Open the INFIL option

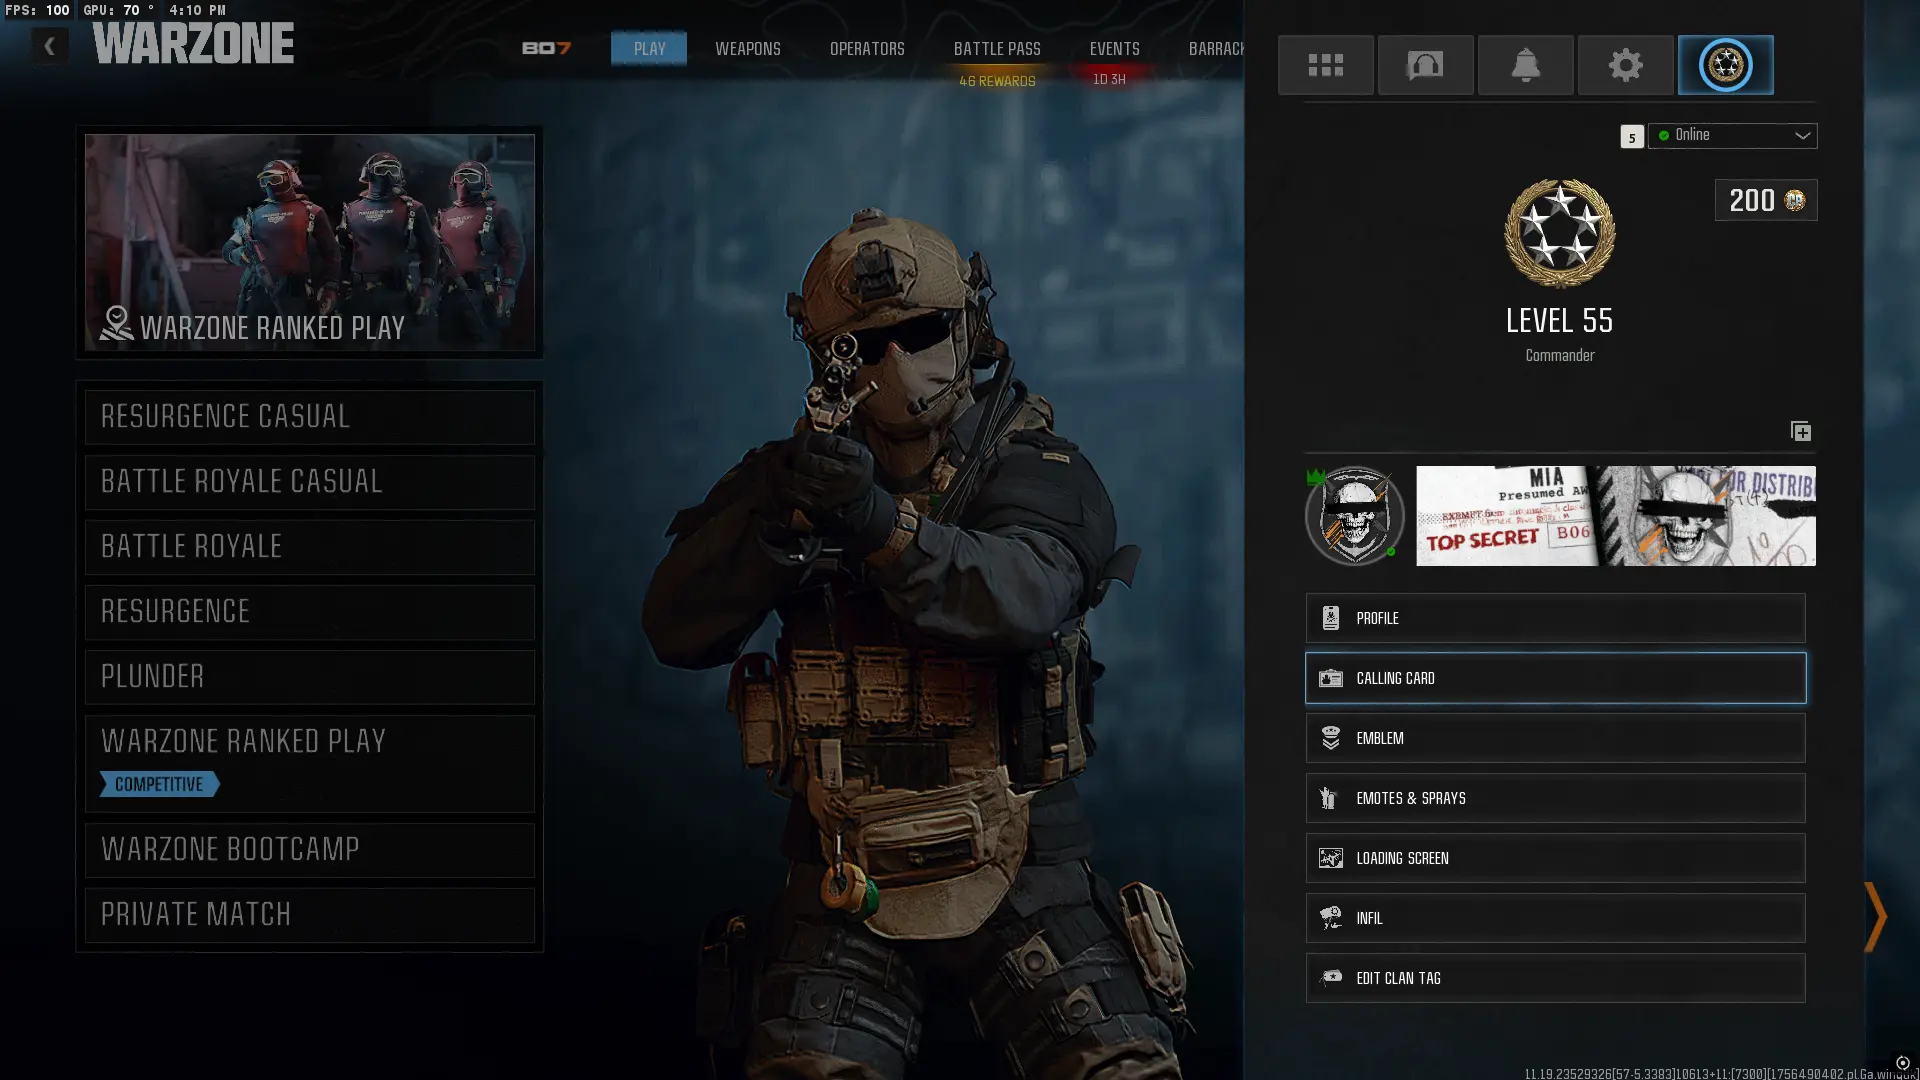(x=1555, y=918)
